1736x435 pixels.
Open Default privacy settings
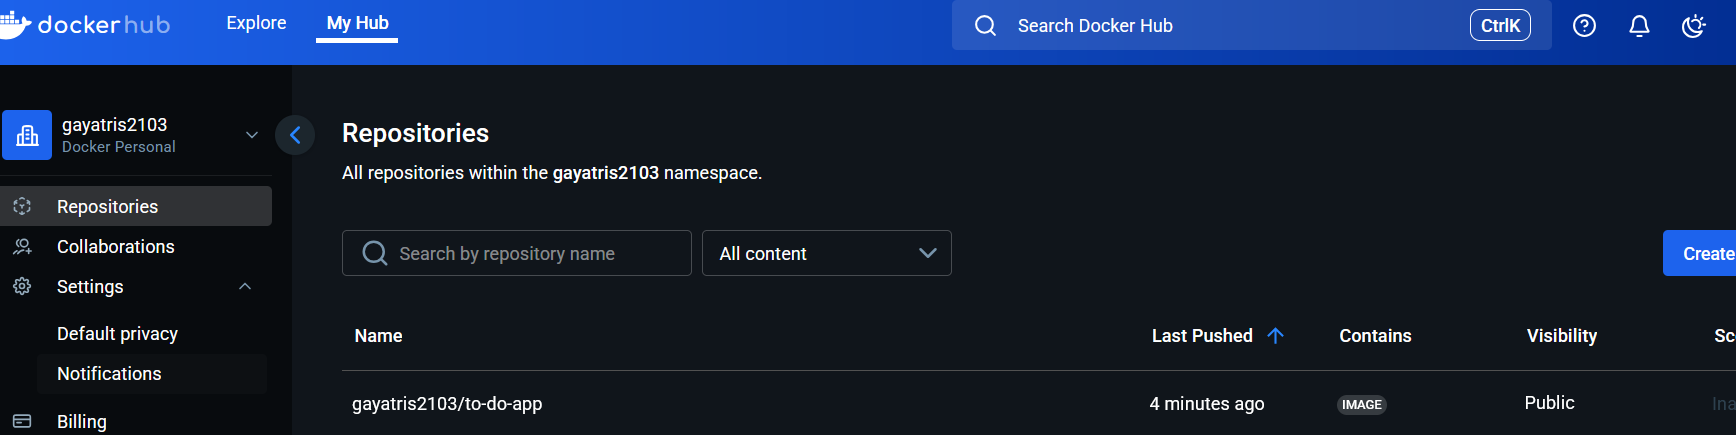coord(117,334)
